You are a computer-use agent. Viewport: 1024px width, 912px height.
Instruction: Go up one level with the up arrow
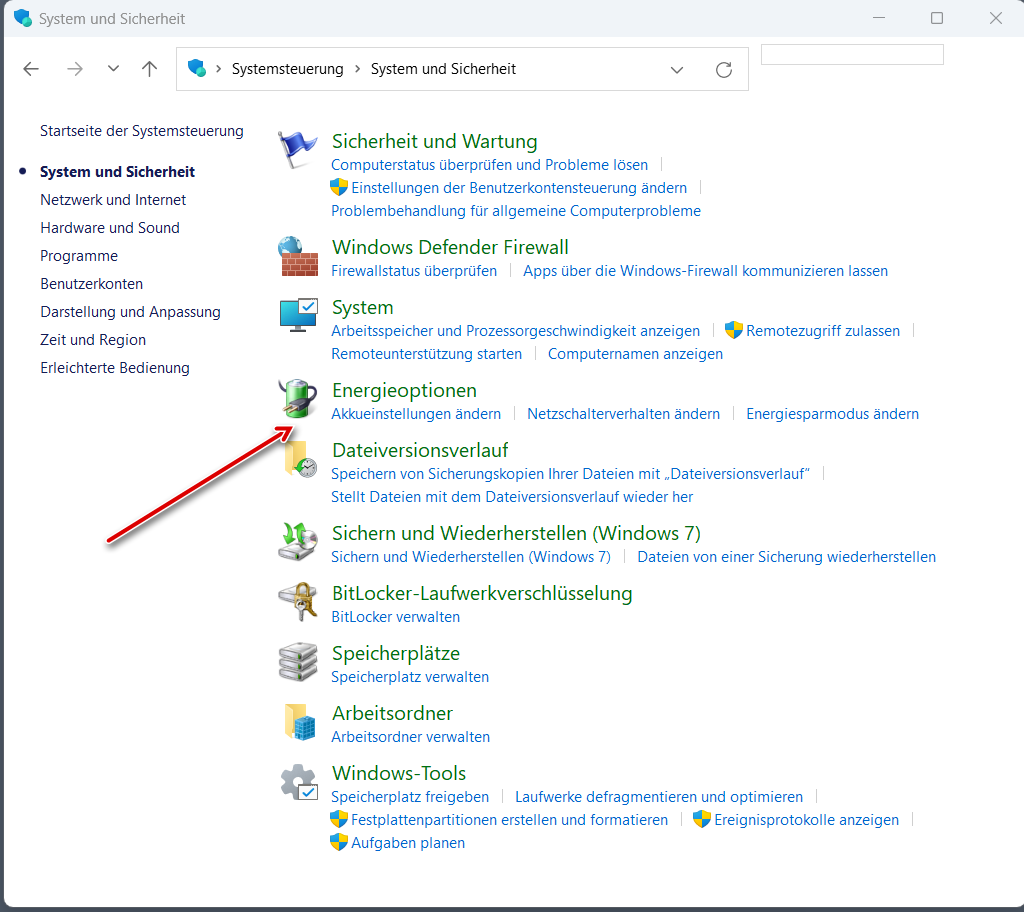(150, 69)
